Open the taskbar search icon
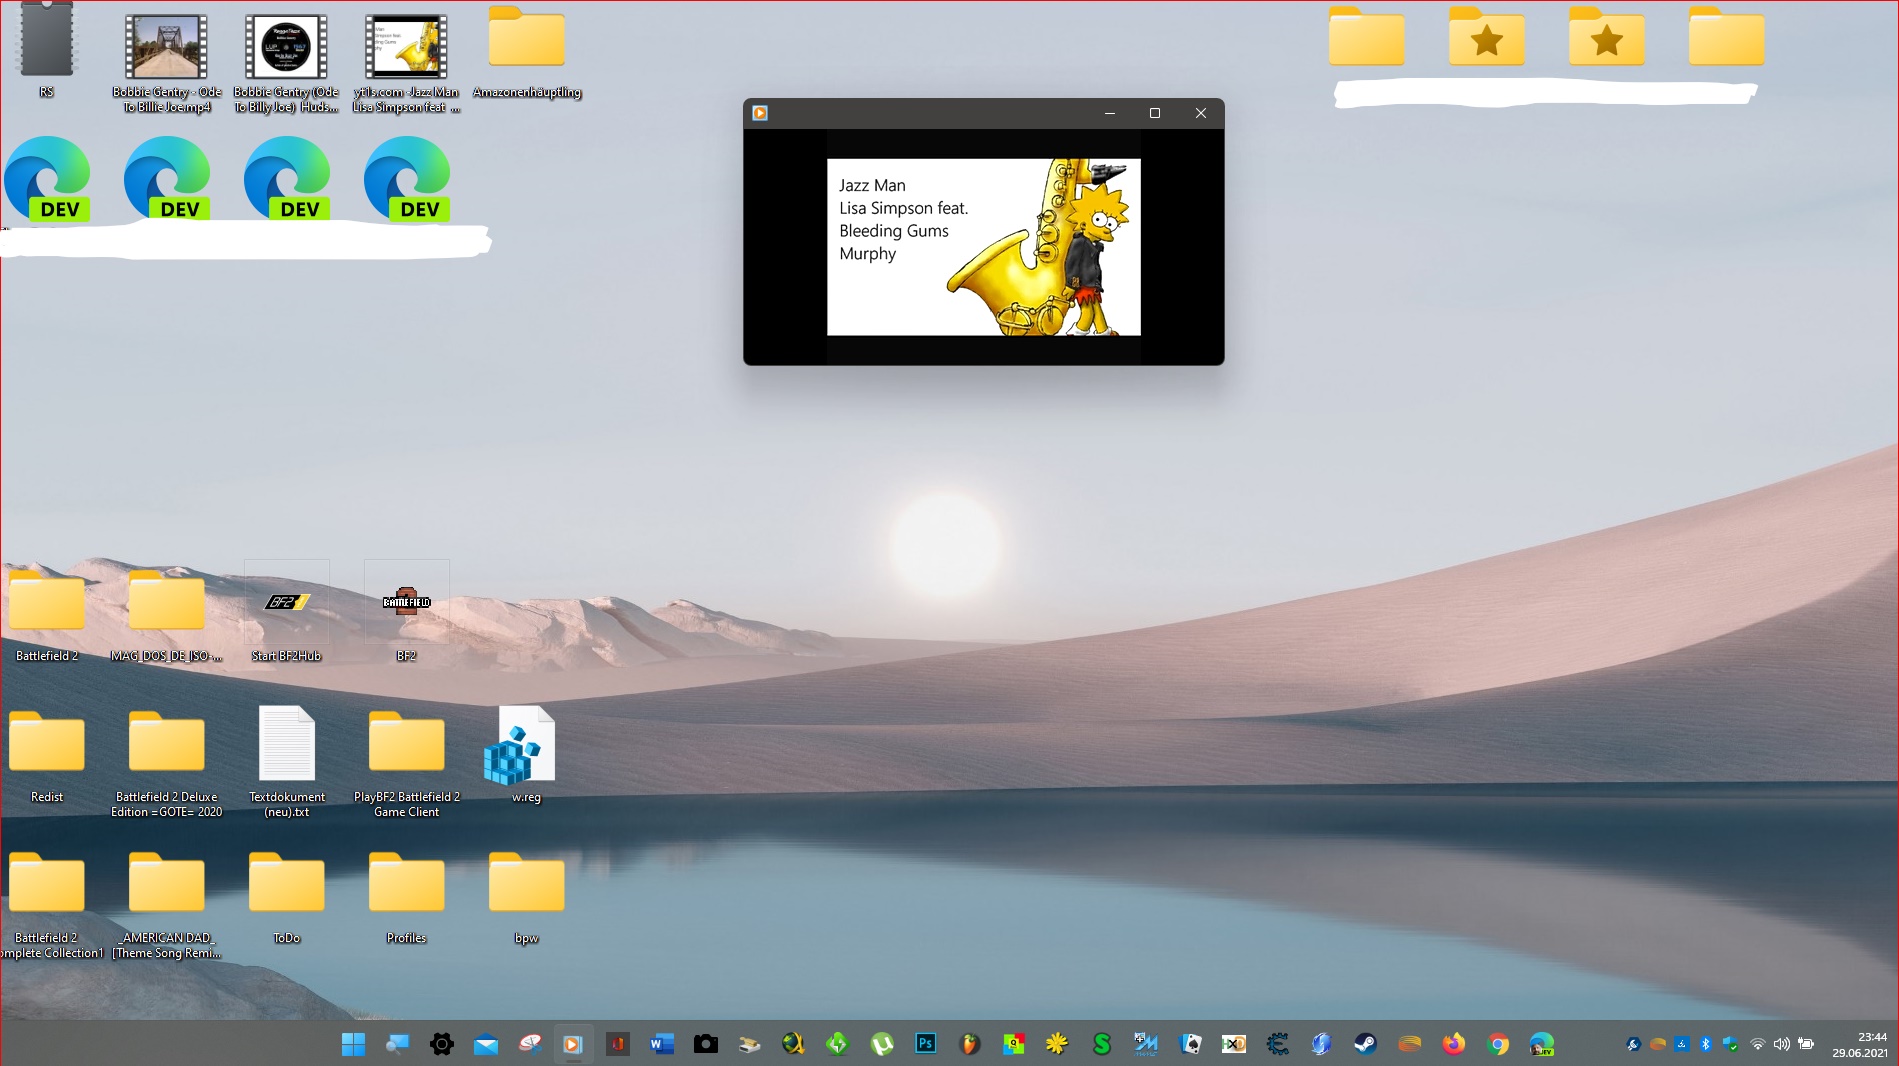The height and width of the screenshot is (1066, 1899). (x=397, y=1044)
